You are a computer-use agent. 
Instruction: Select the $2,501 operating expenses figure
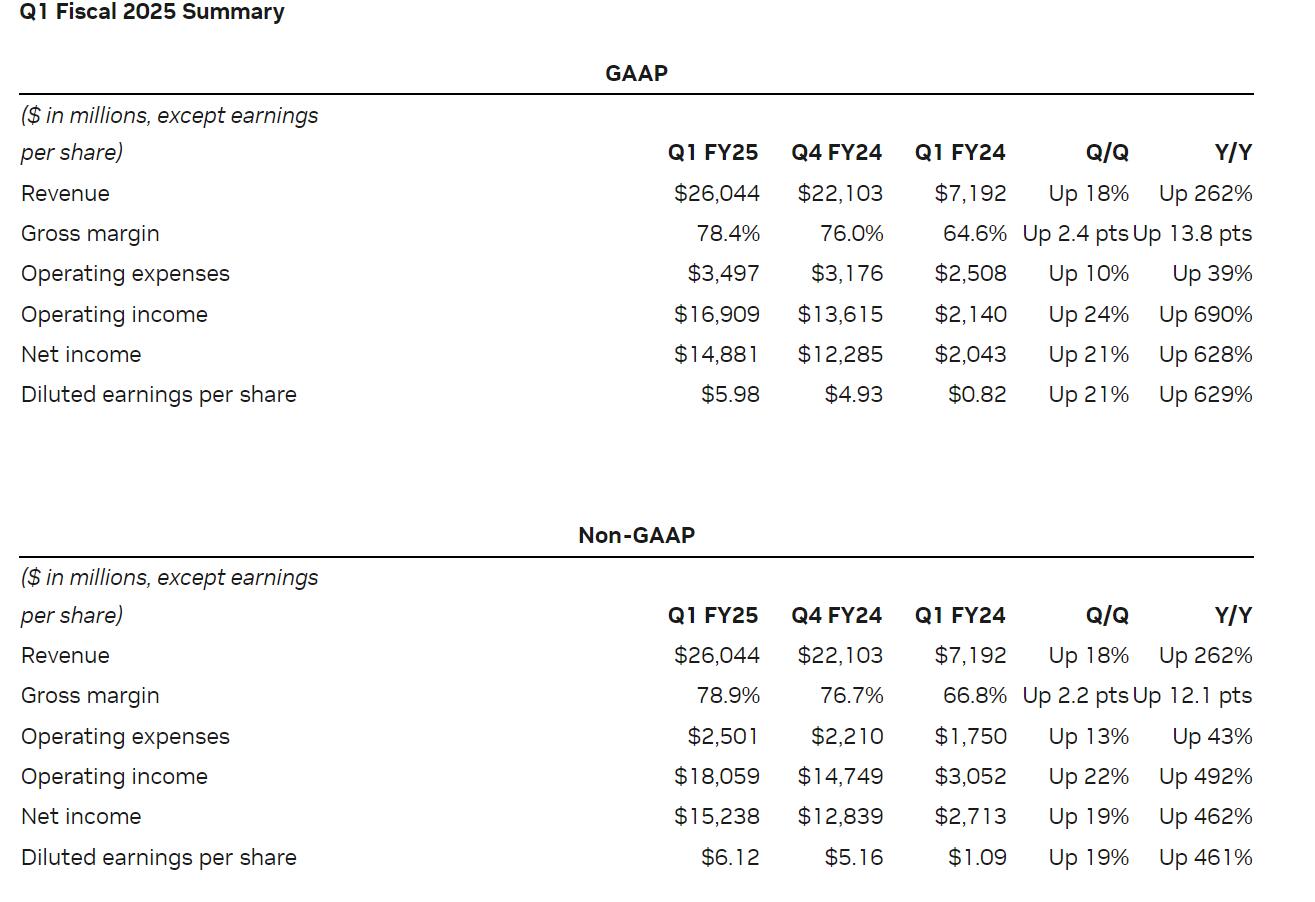(x=723, y=736)
